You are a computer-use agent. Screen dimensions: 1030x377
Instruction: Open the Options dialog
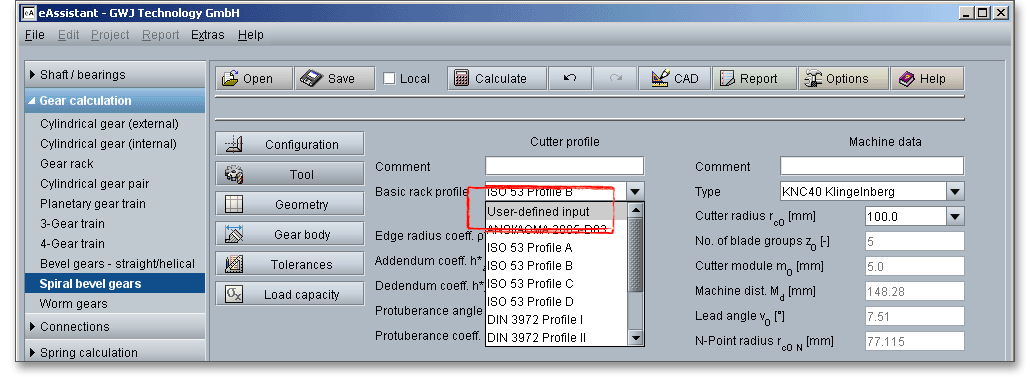843,79
